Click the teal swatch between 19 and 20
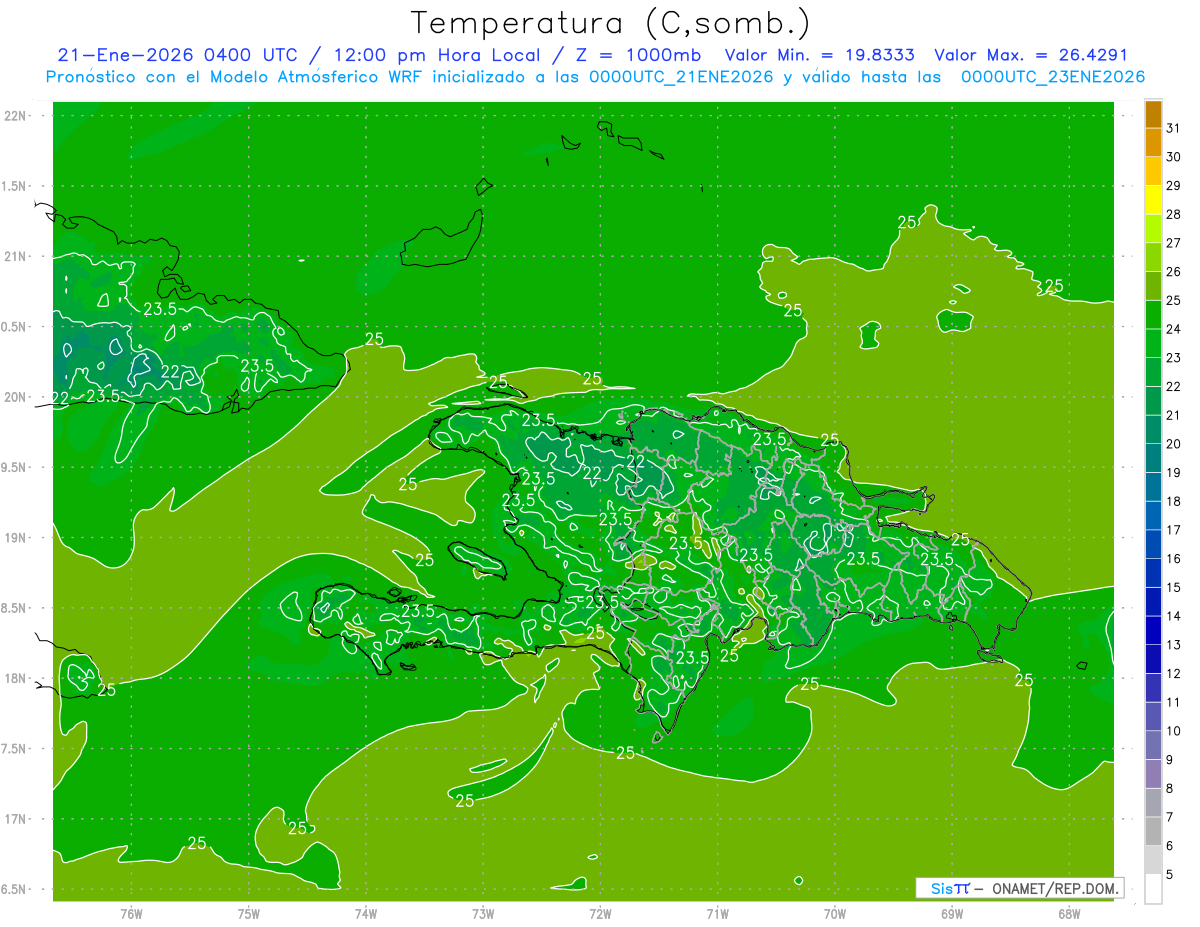 [1153, 458]
